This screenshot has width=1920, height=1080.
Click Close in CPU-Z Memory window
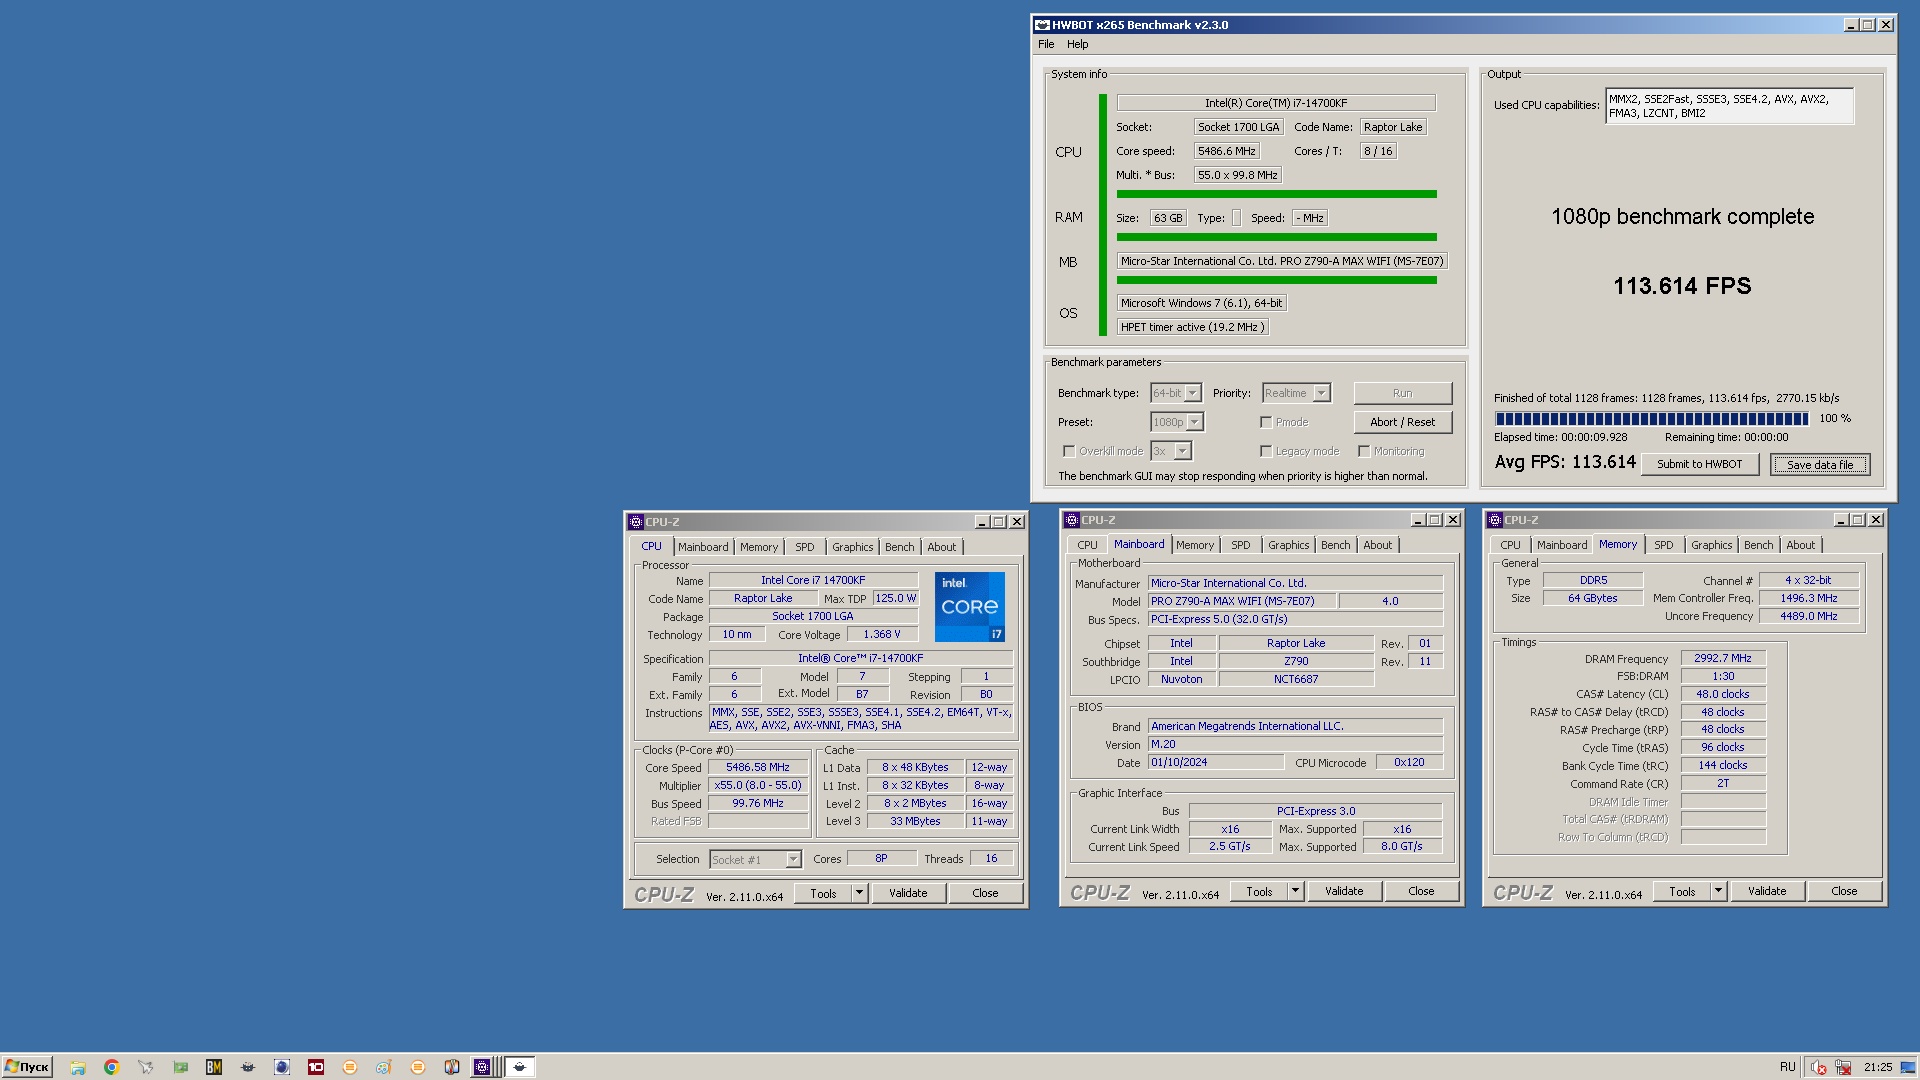1844,891
